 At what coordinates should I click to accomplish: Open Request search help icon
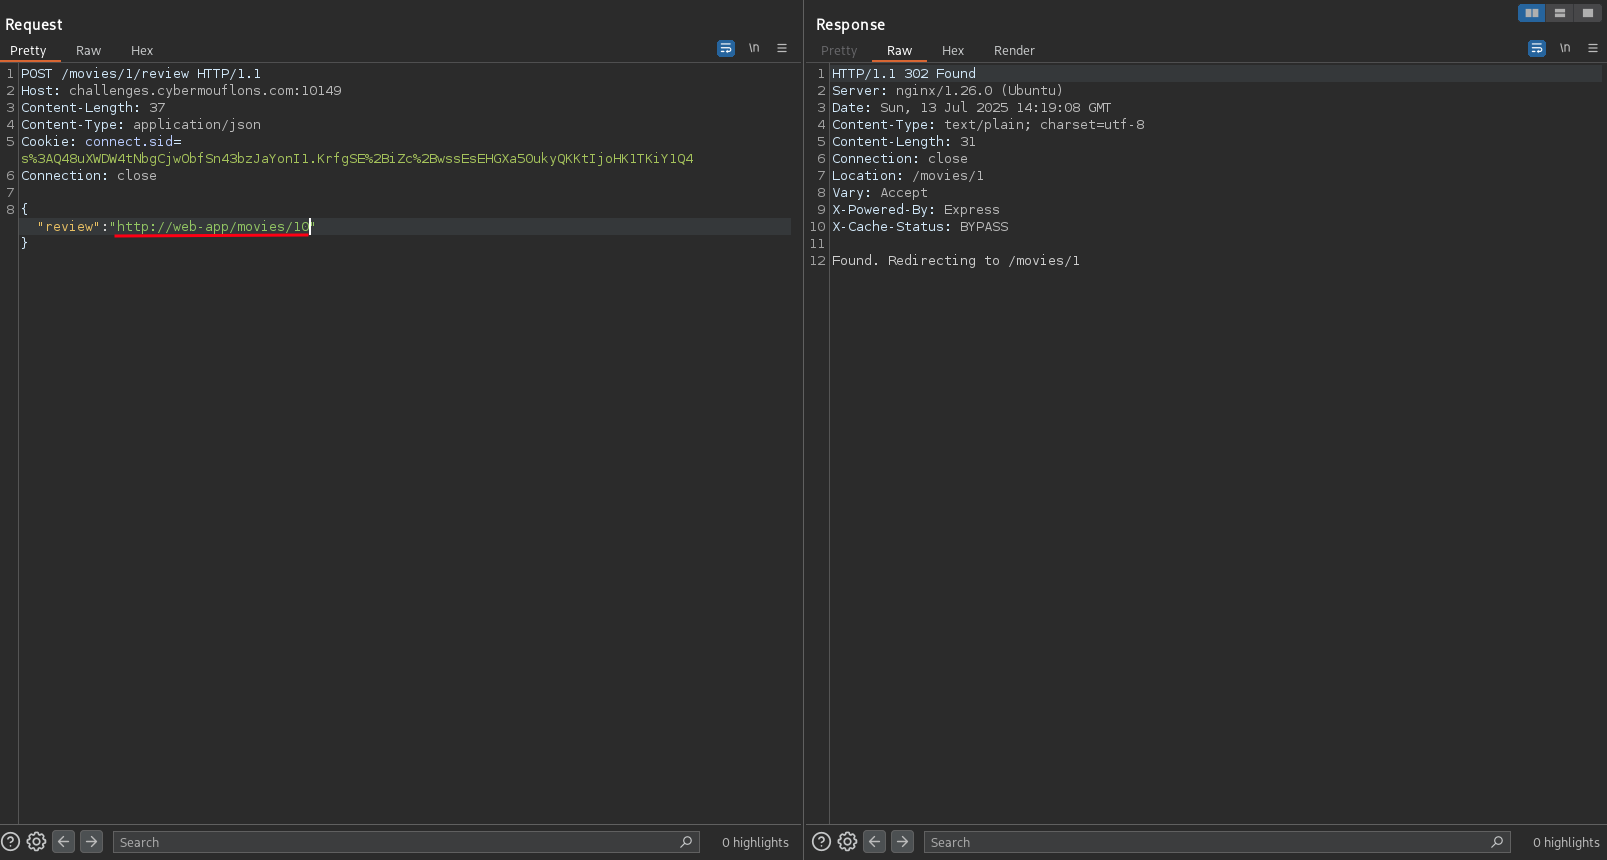tap(10, 842)
